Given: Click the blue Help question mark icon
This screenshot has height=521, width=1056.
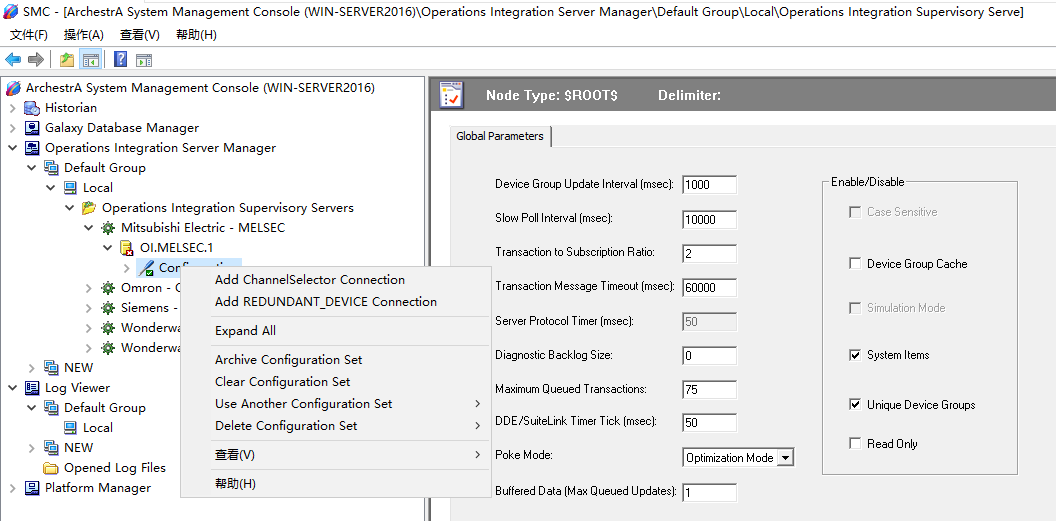Looking at the screenshot, I should point(120,60).
